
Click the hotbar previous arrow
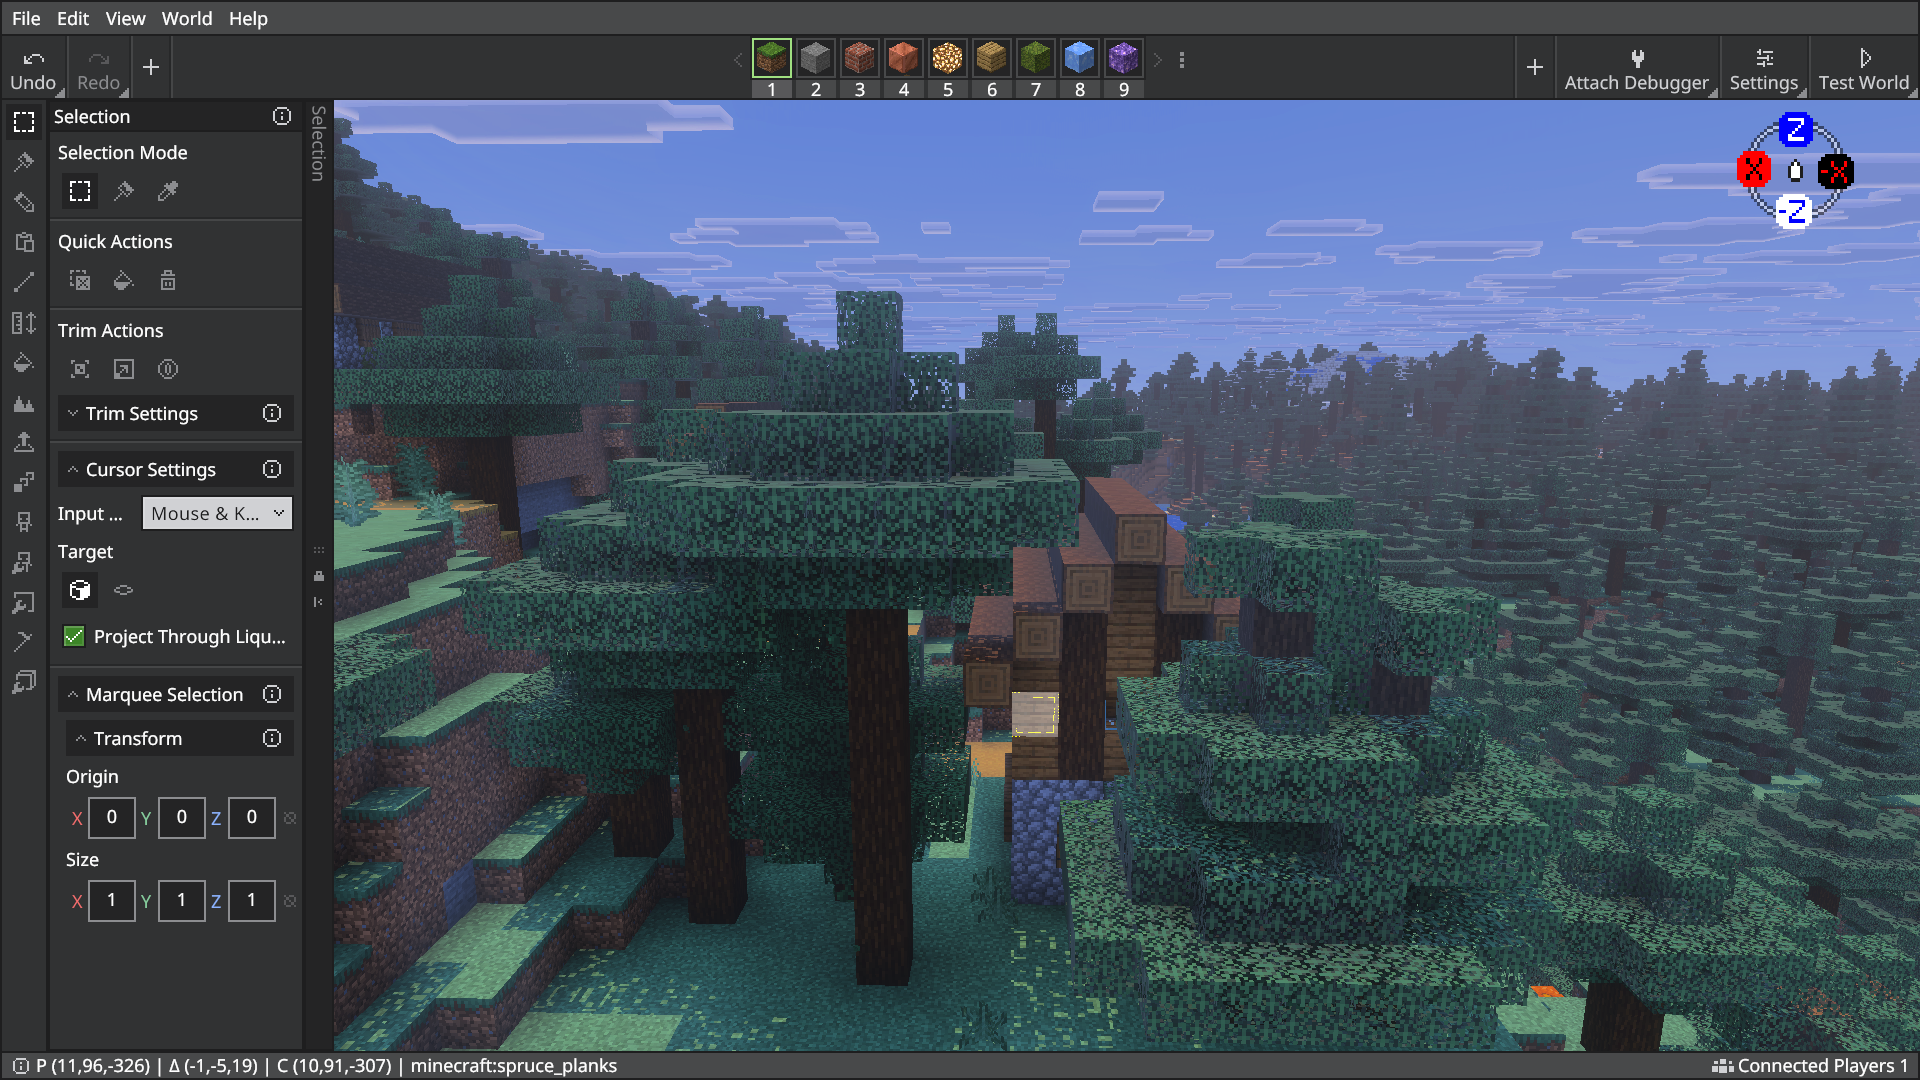pyautogui.click(x=739, y=60)
